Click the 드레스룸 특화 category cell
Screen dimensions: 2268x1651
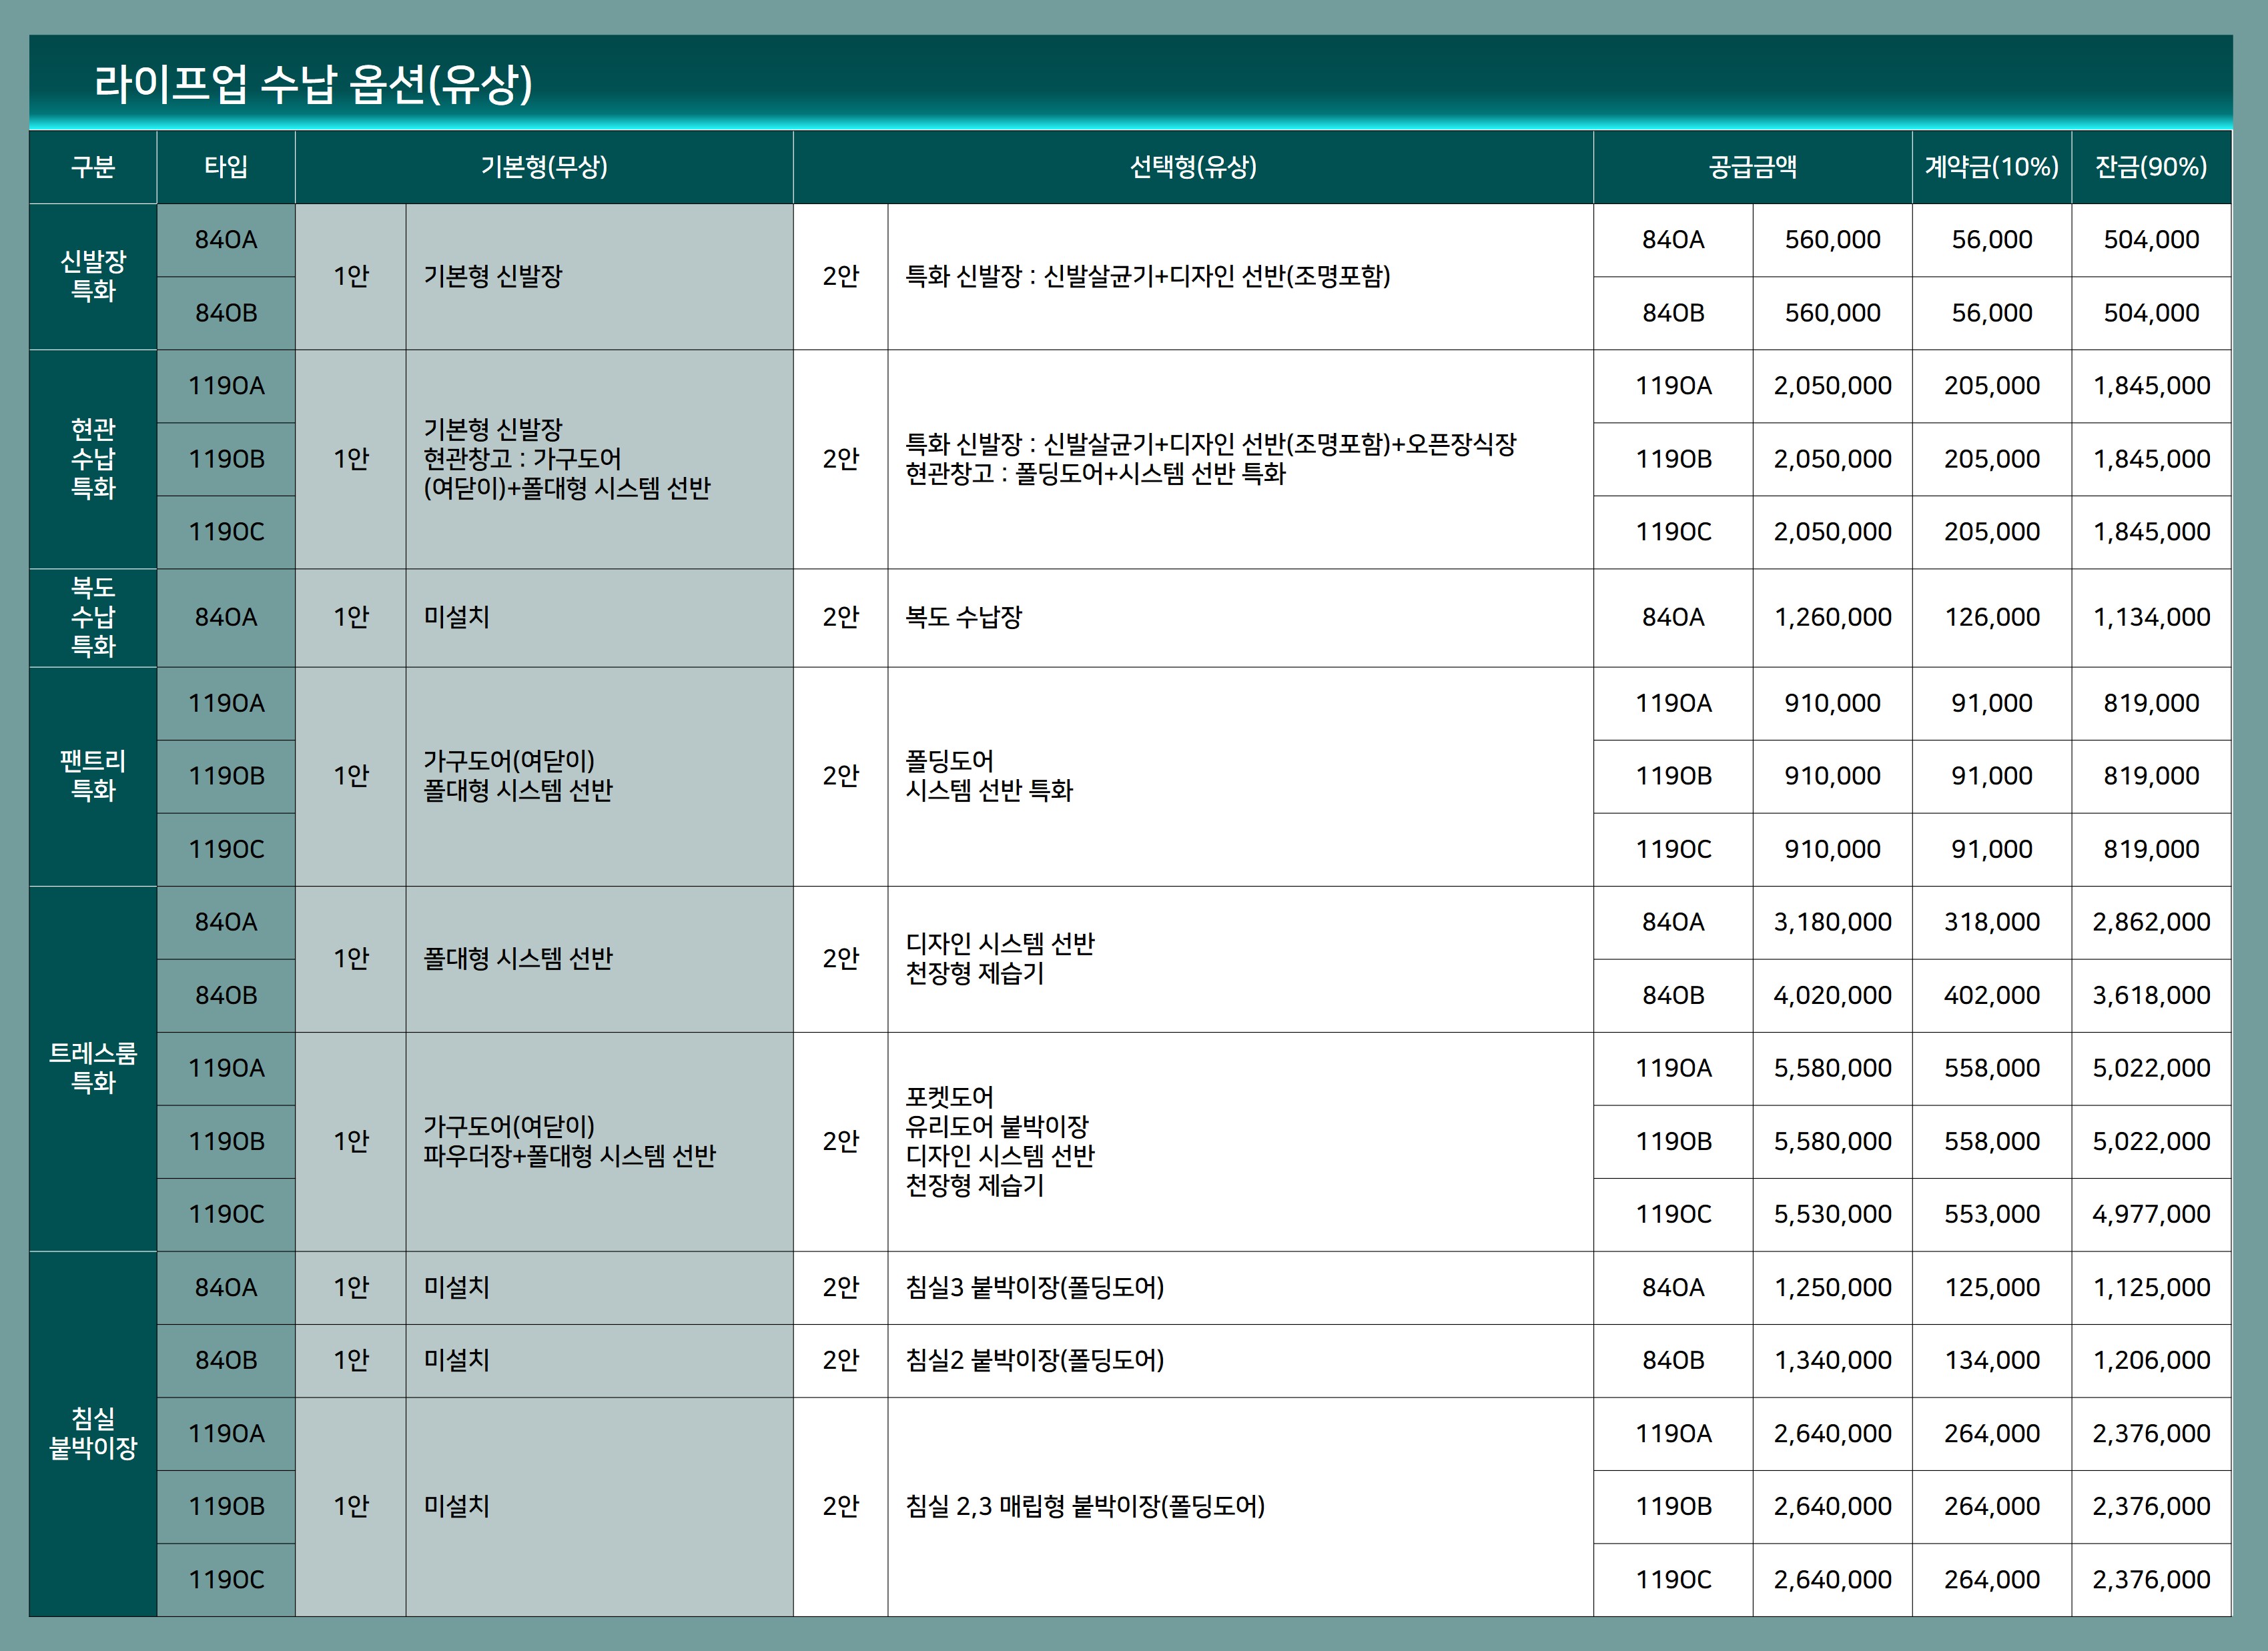point(93,1068)
